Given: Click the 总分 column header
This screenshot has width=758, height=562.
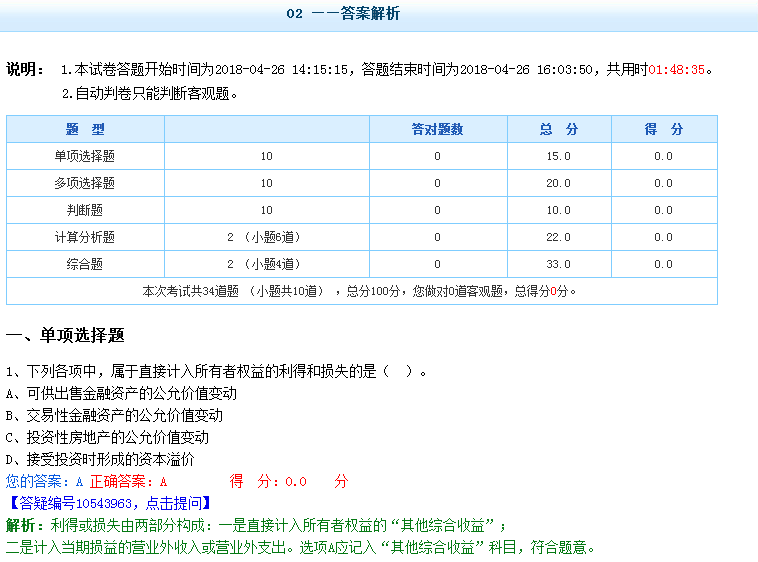Looking at the screenshot, I should click(559, 129).
